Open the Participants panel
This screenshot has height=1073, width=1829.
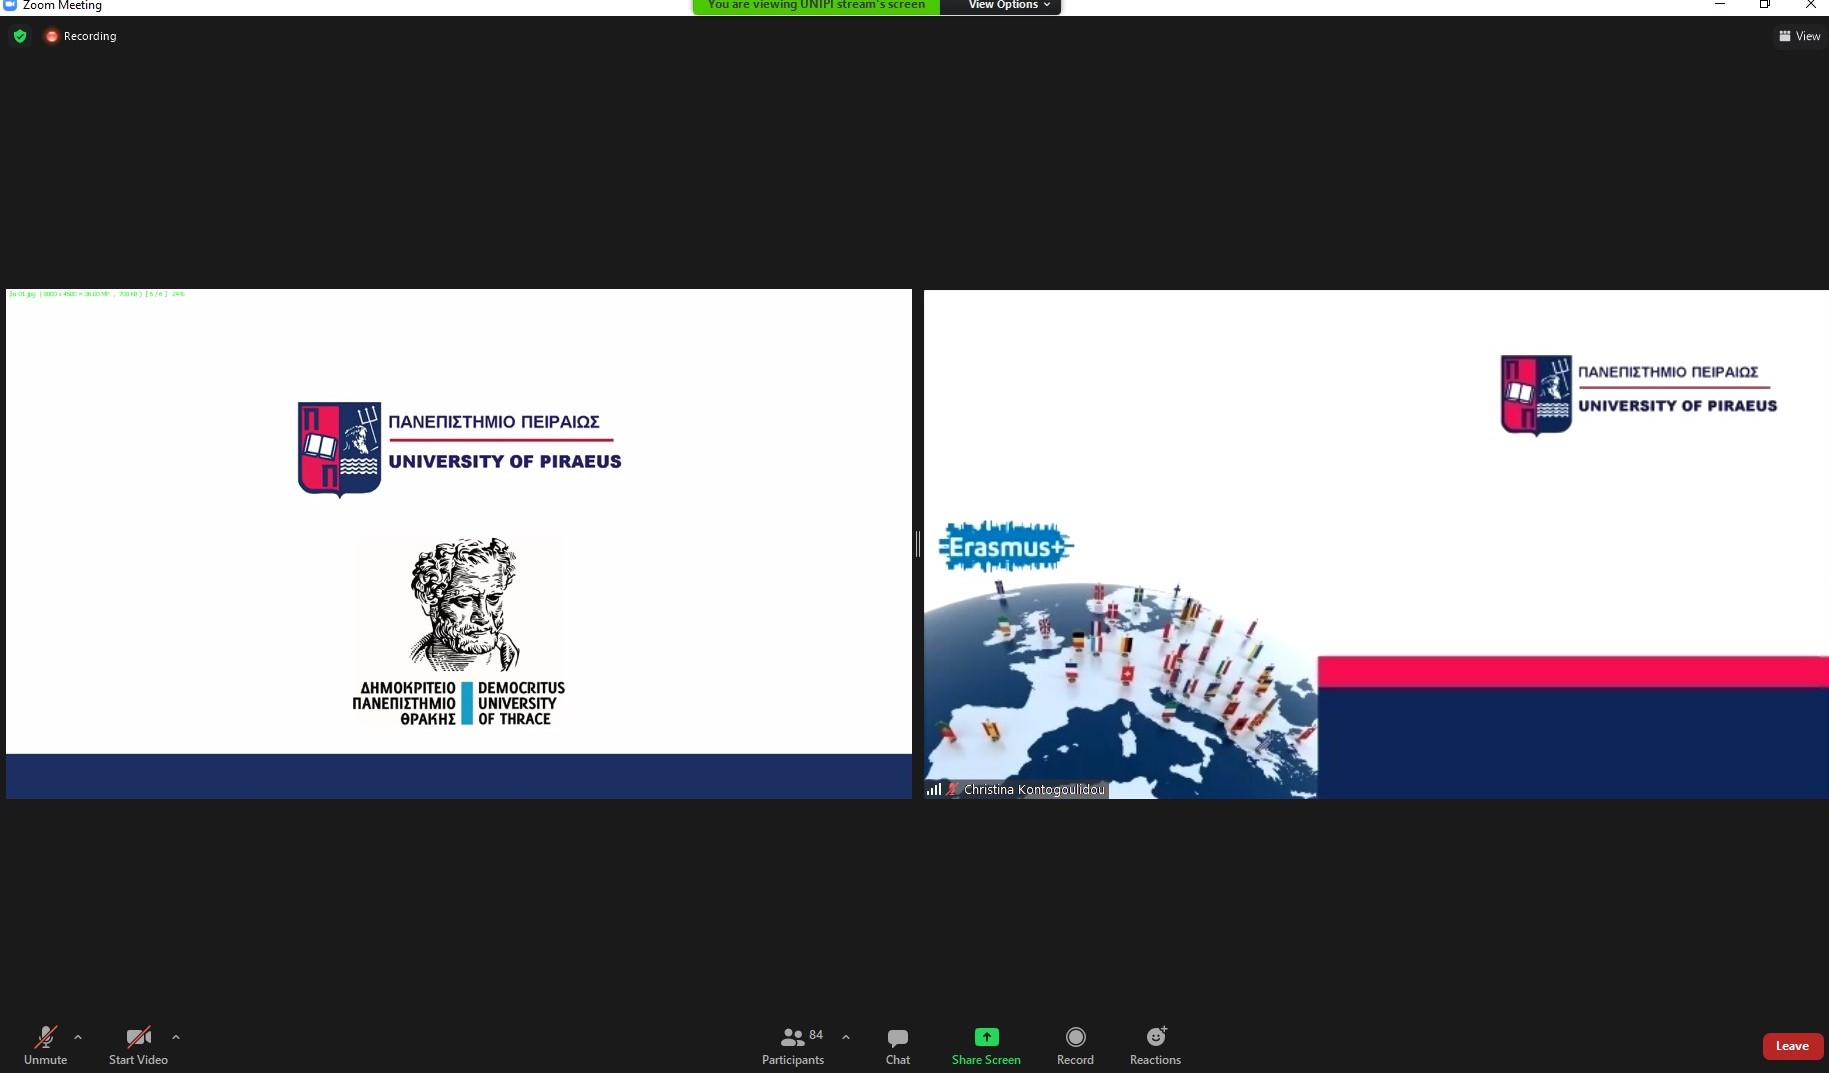click(x=793, y=1045)
